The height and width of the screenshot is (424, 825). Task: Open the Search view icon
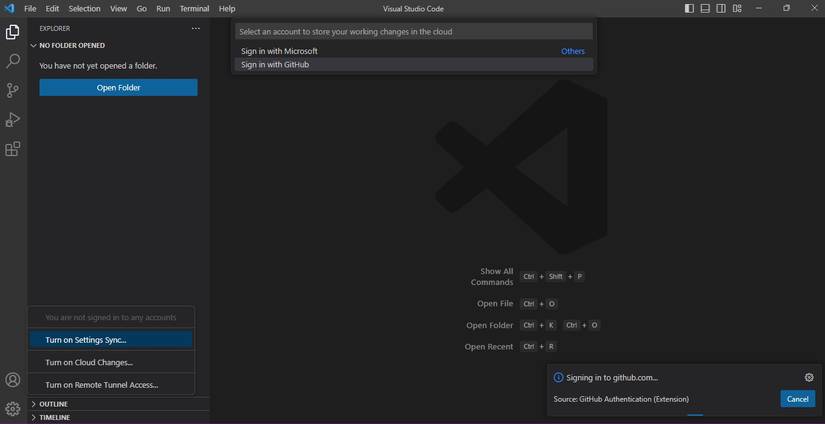coord(13,61)
